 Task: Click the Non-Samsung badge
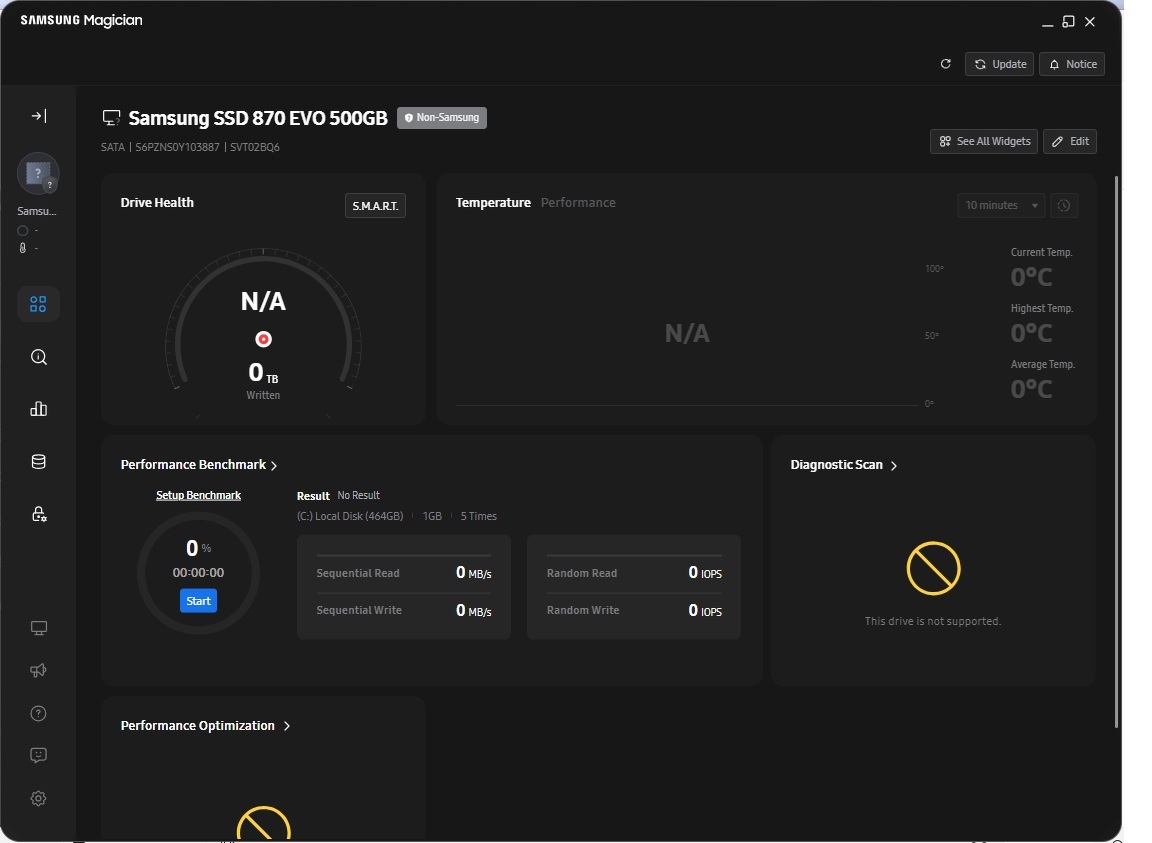[442, 118]
